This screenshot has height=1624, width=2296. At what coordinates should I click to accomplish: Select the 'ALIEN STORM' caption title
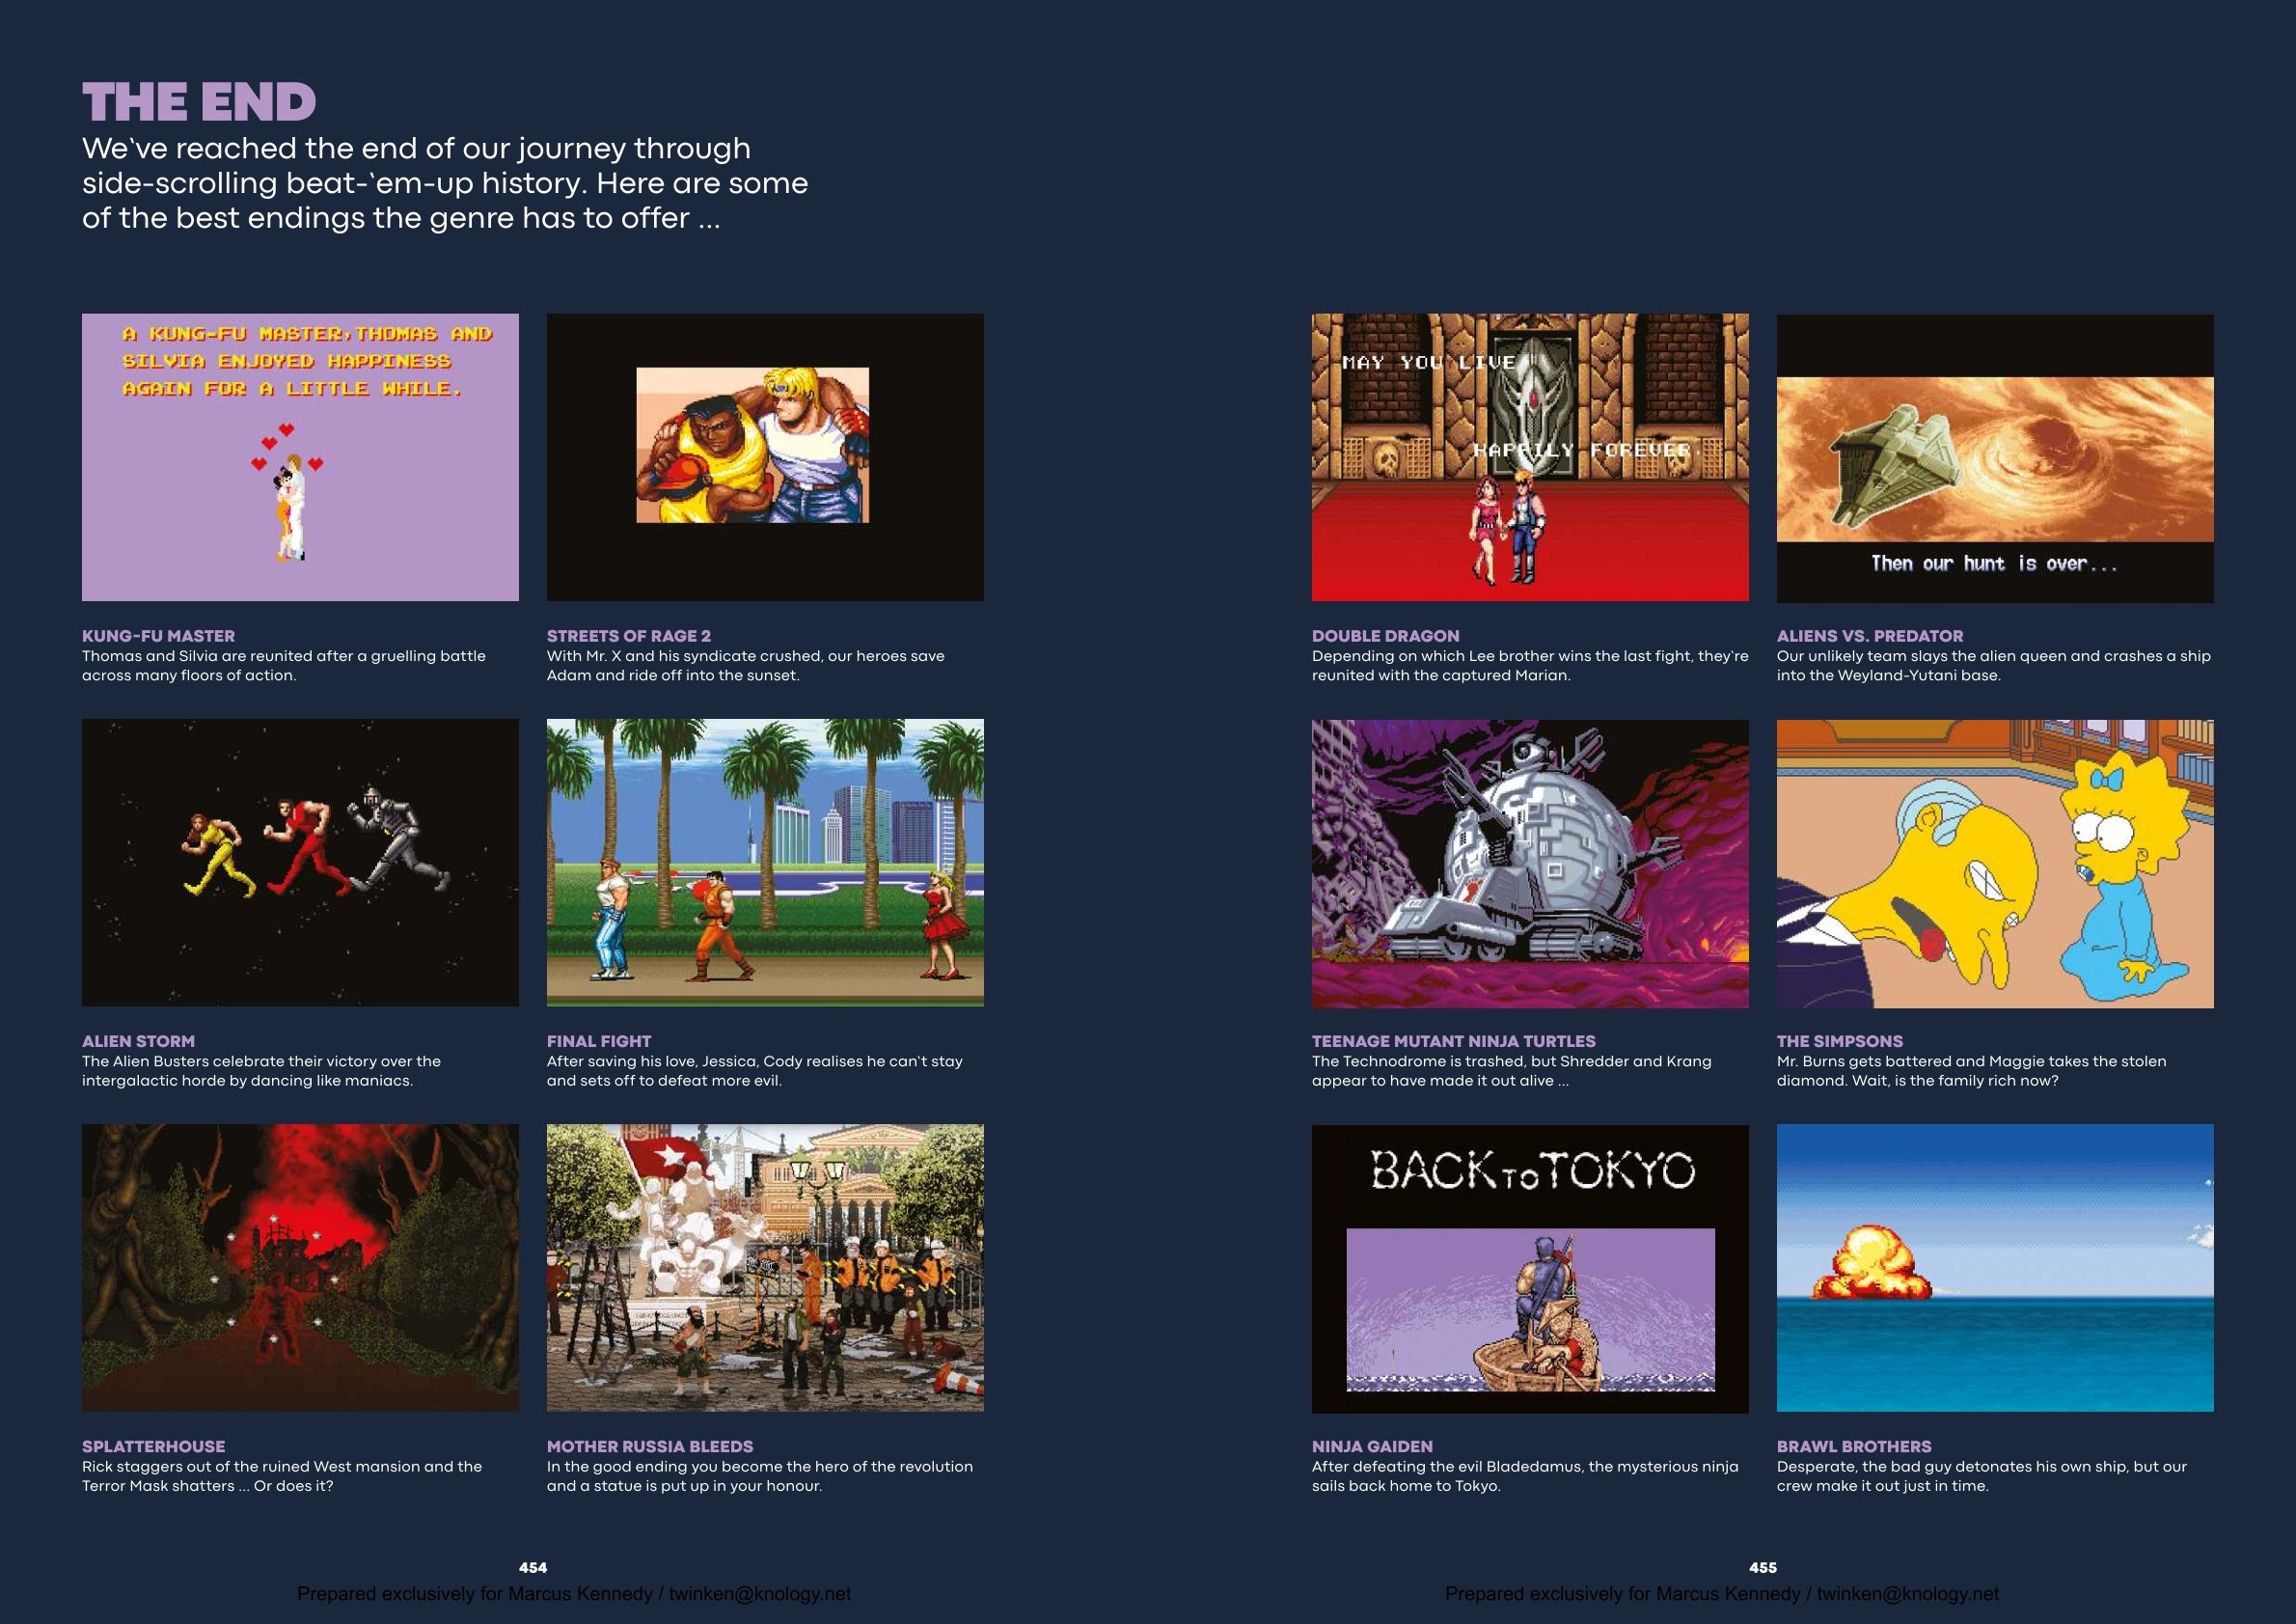click(x=138, y=1041)
